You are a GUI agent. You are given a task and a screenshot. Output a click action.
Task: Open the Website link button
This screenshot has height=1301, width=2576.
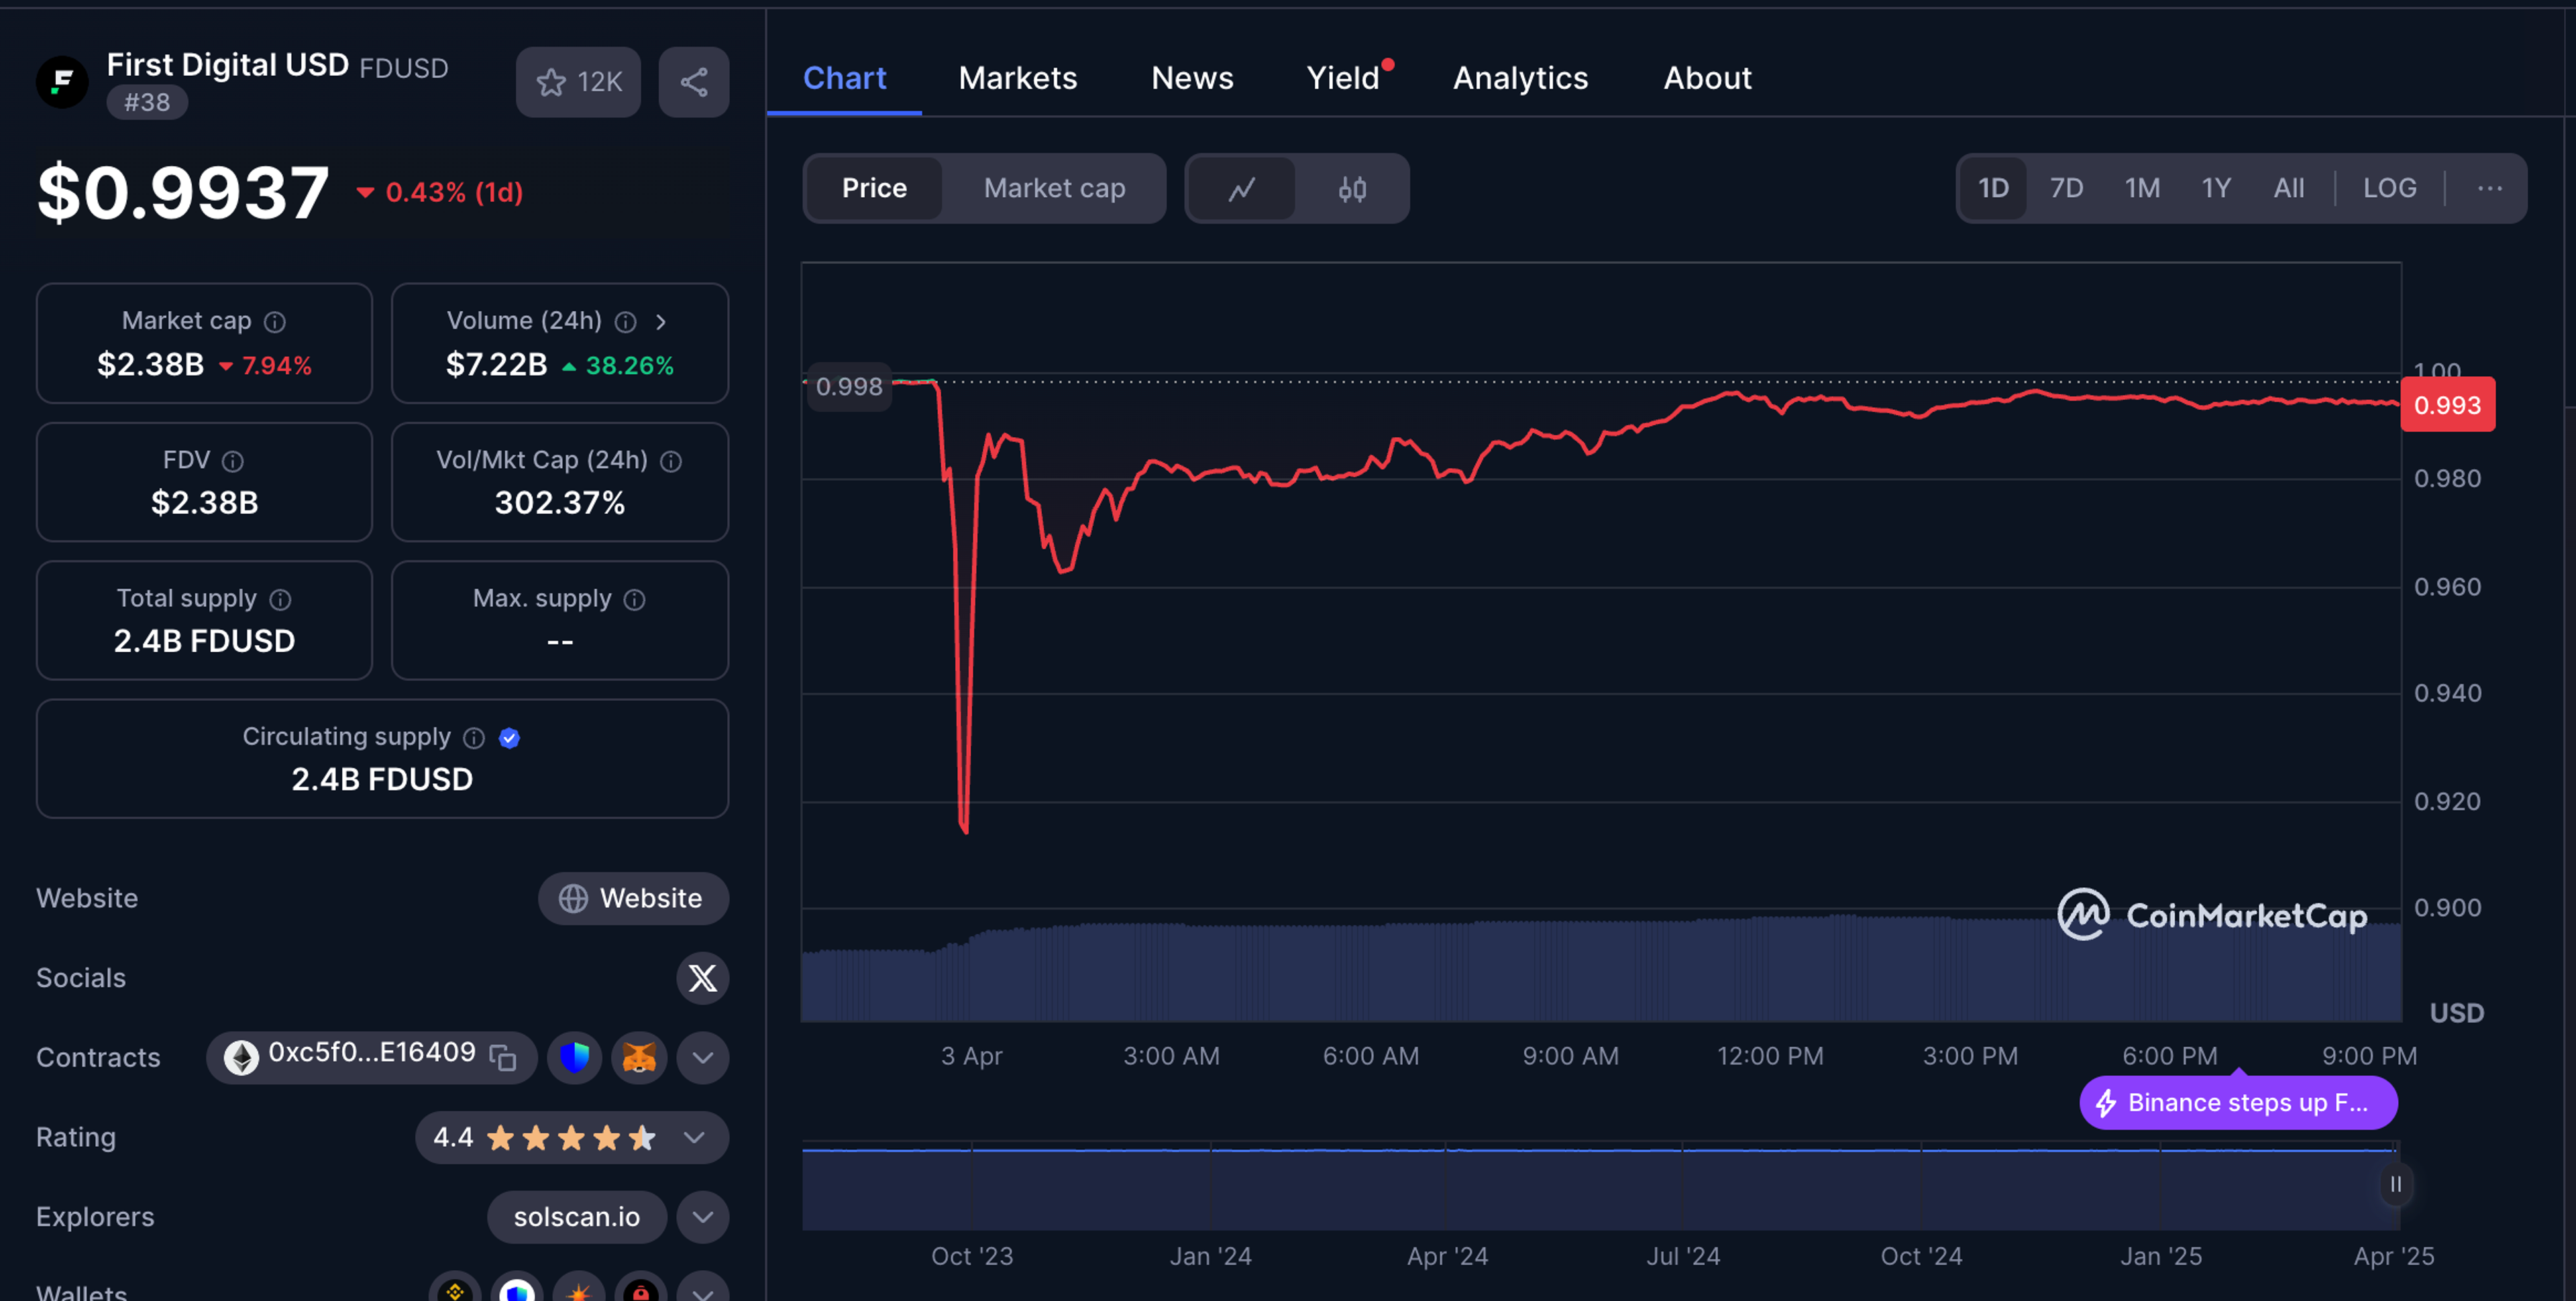(633, 898)
